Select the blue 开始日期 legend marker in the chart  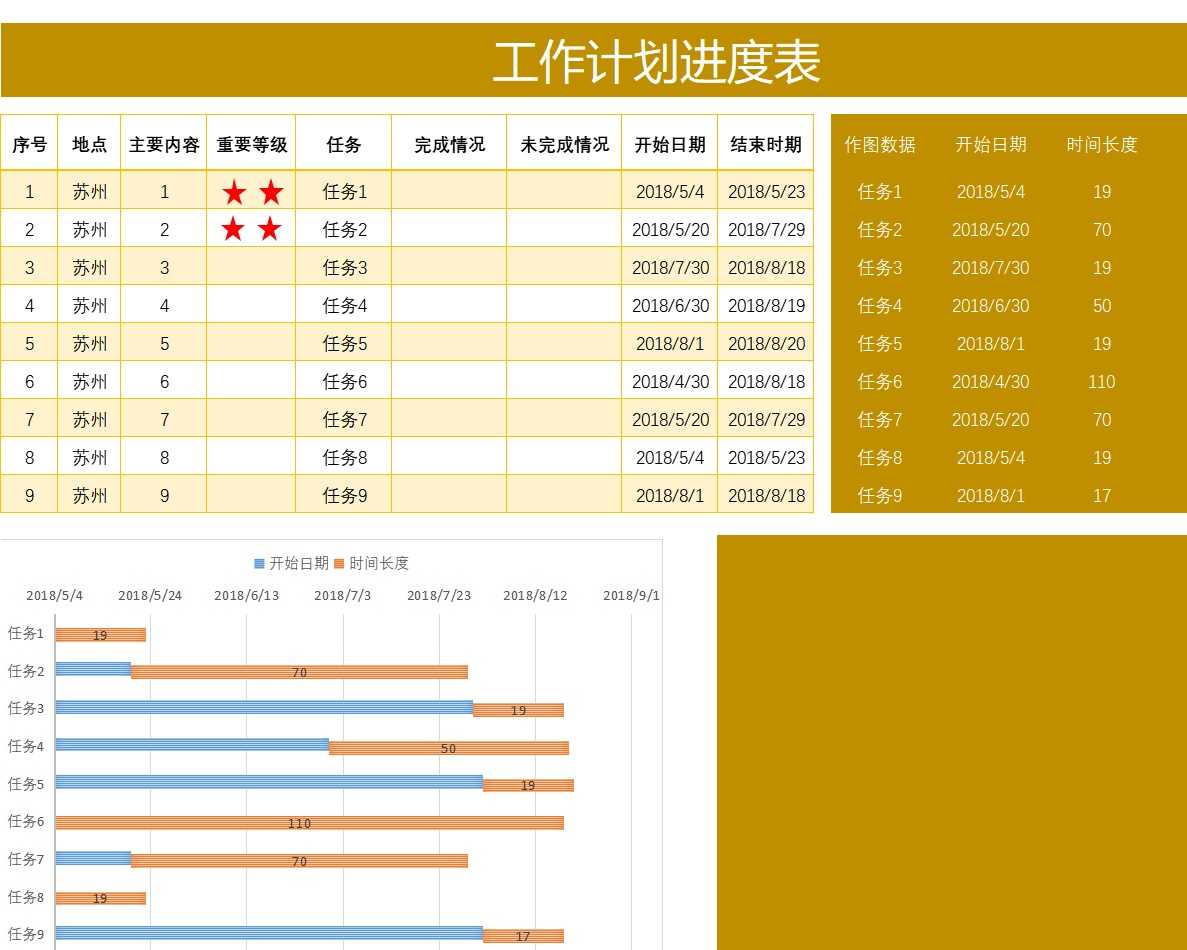click(258, 563)
